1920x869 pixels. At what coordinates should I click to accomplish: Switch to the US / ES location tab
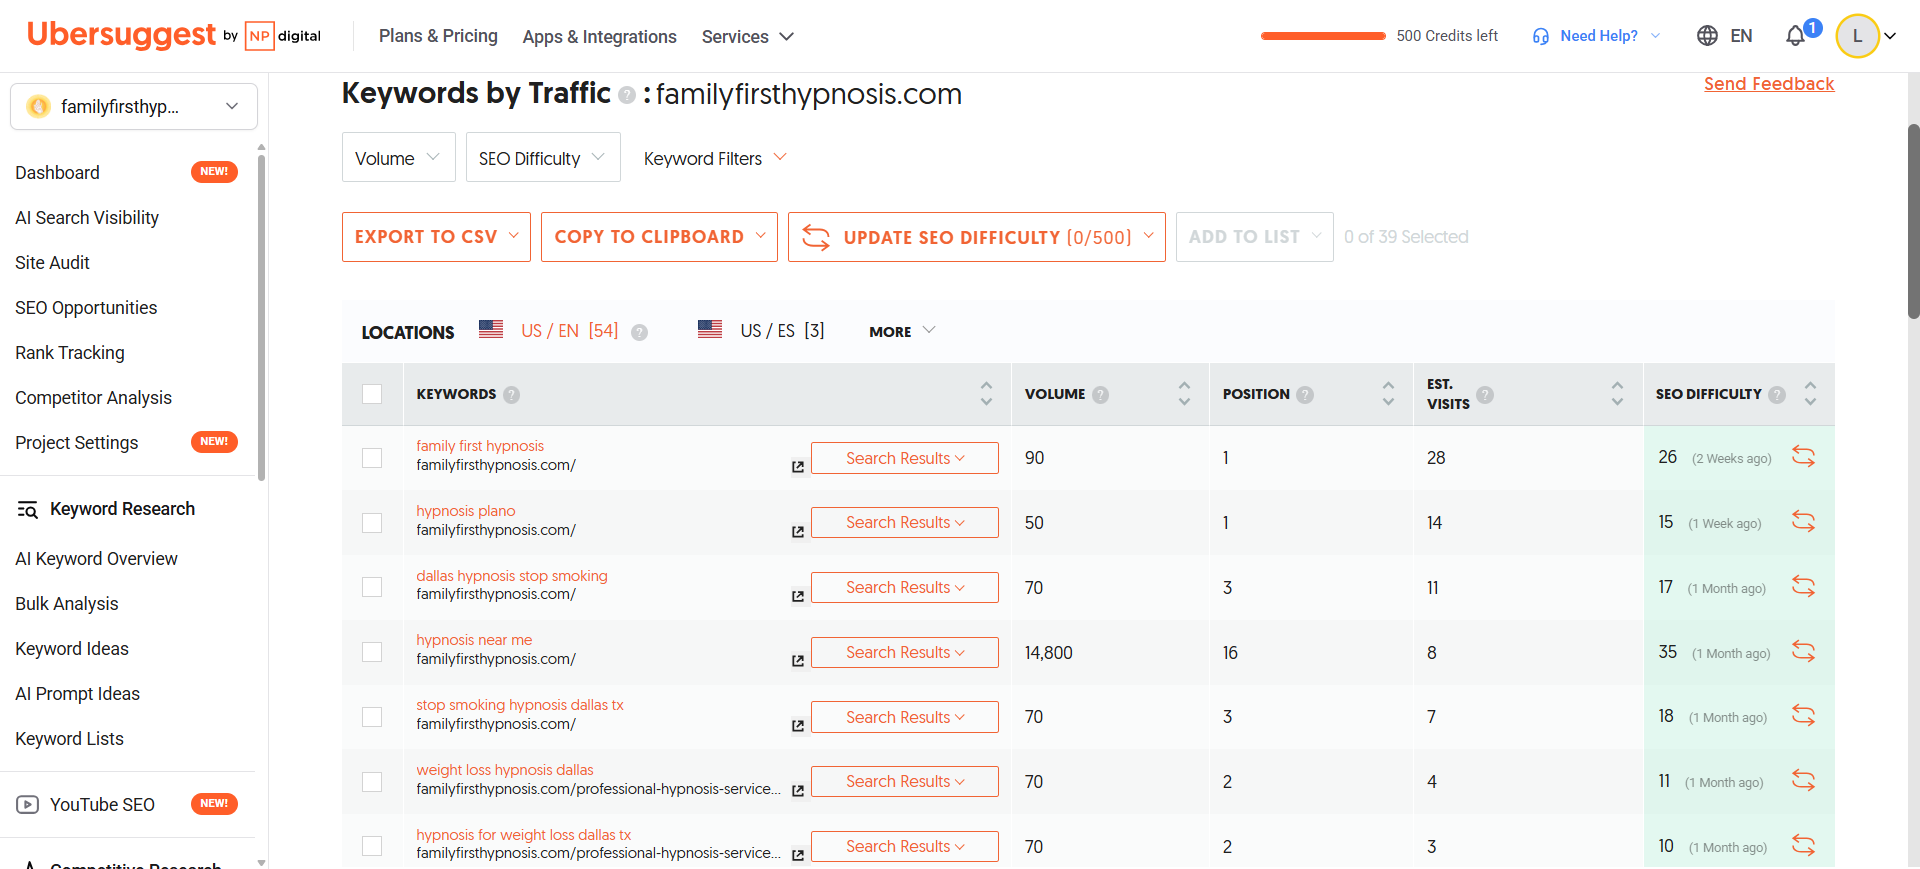761,331
